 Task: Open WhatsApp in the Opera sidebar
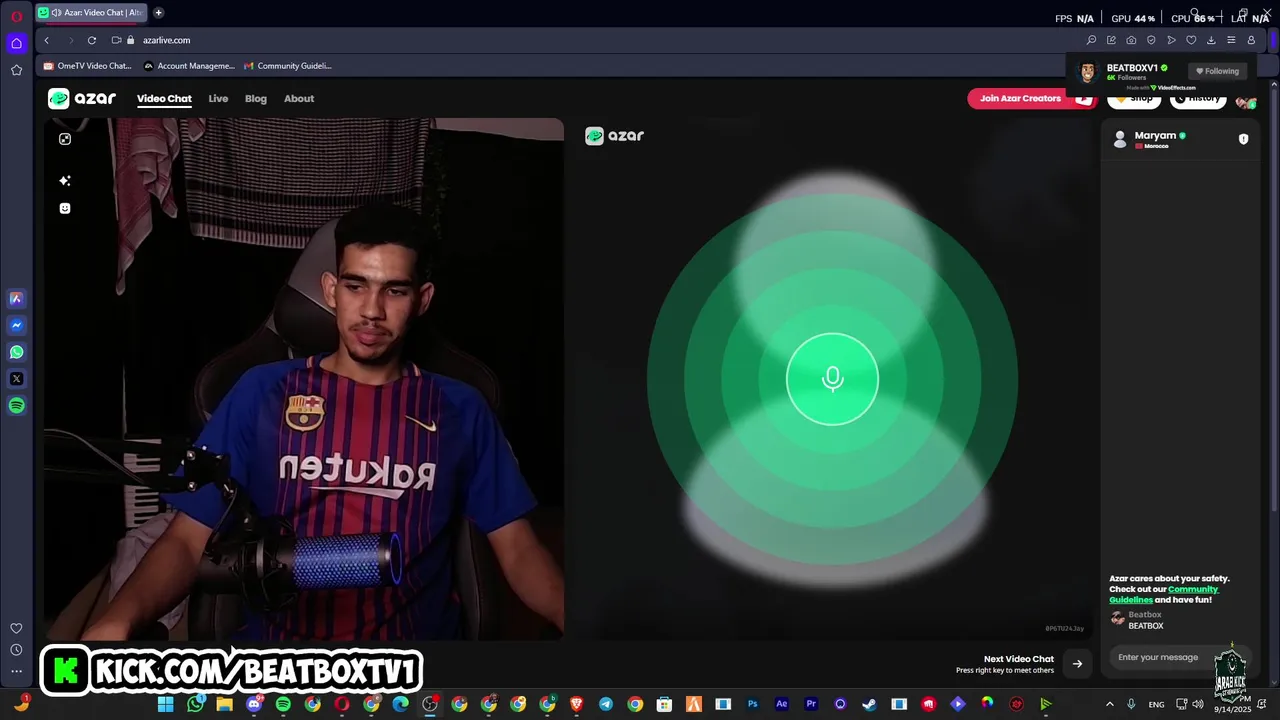click(x=16, y=352)
